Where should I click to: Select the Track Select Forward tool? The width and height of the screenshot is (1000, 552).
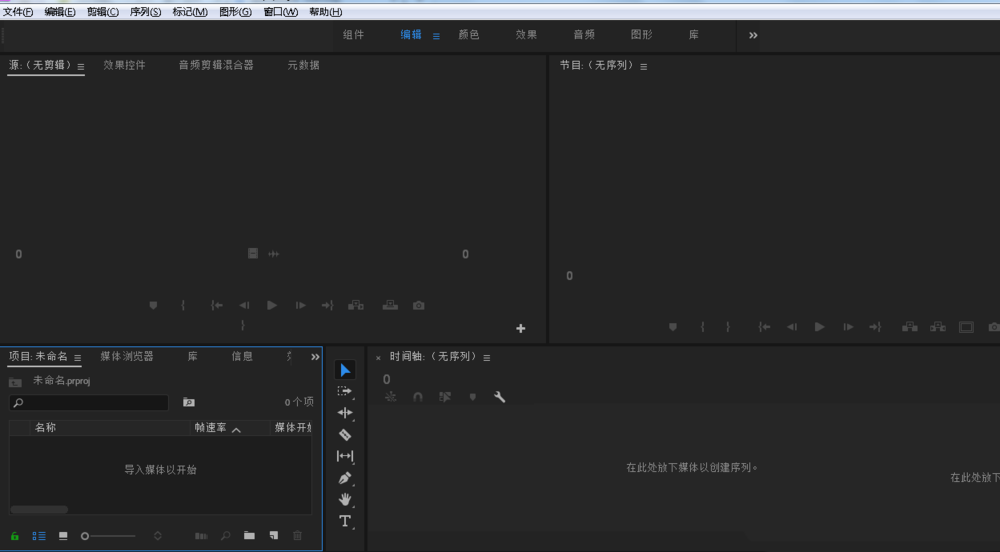(345, 392)
